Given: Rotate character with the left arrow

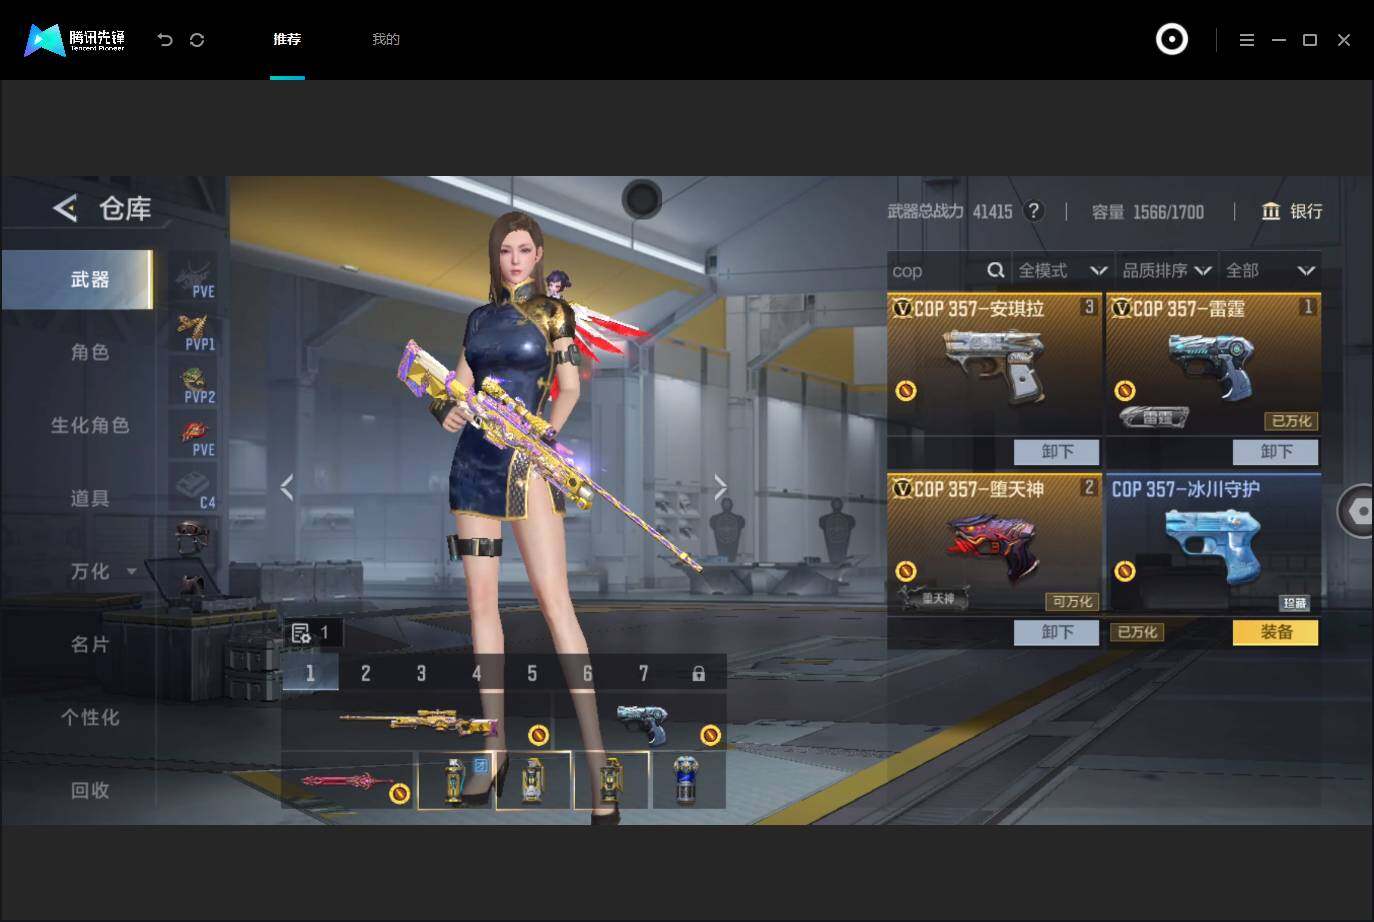Looking at the screenshot, I should coord(287,487).
